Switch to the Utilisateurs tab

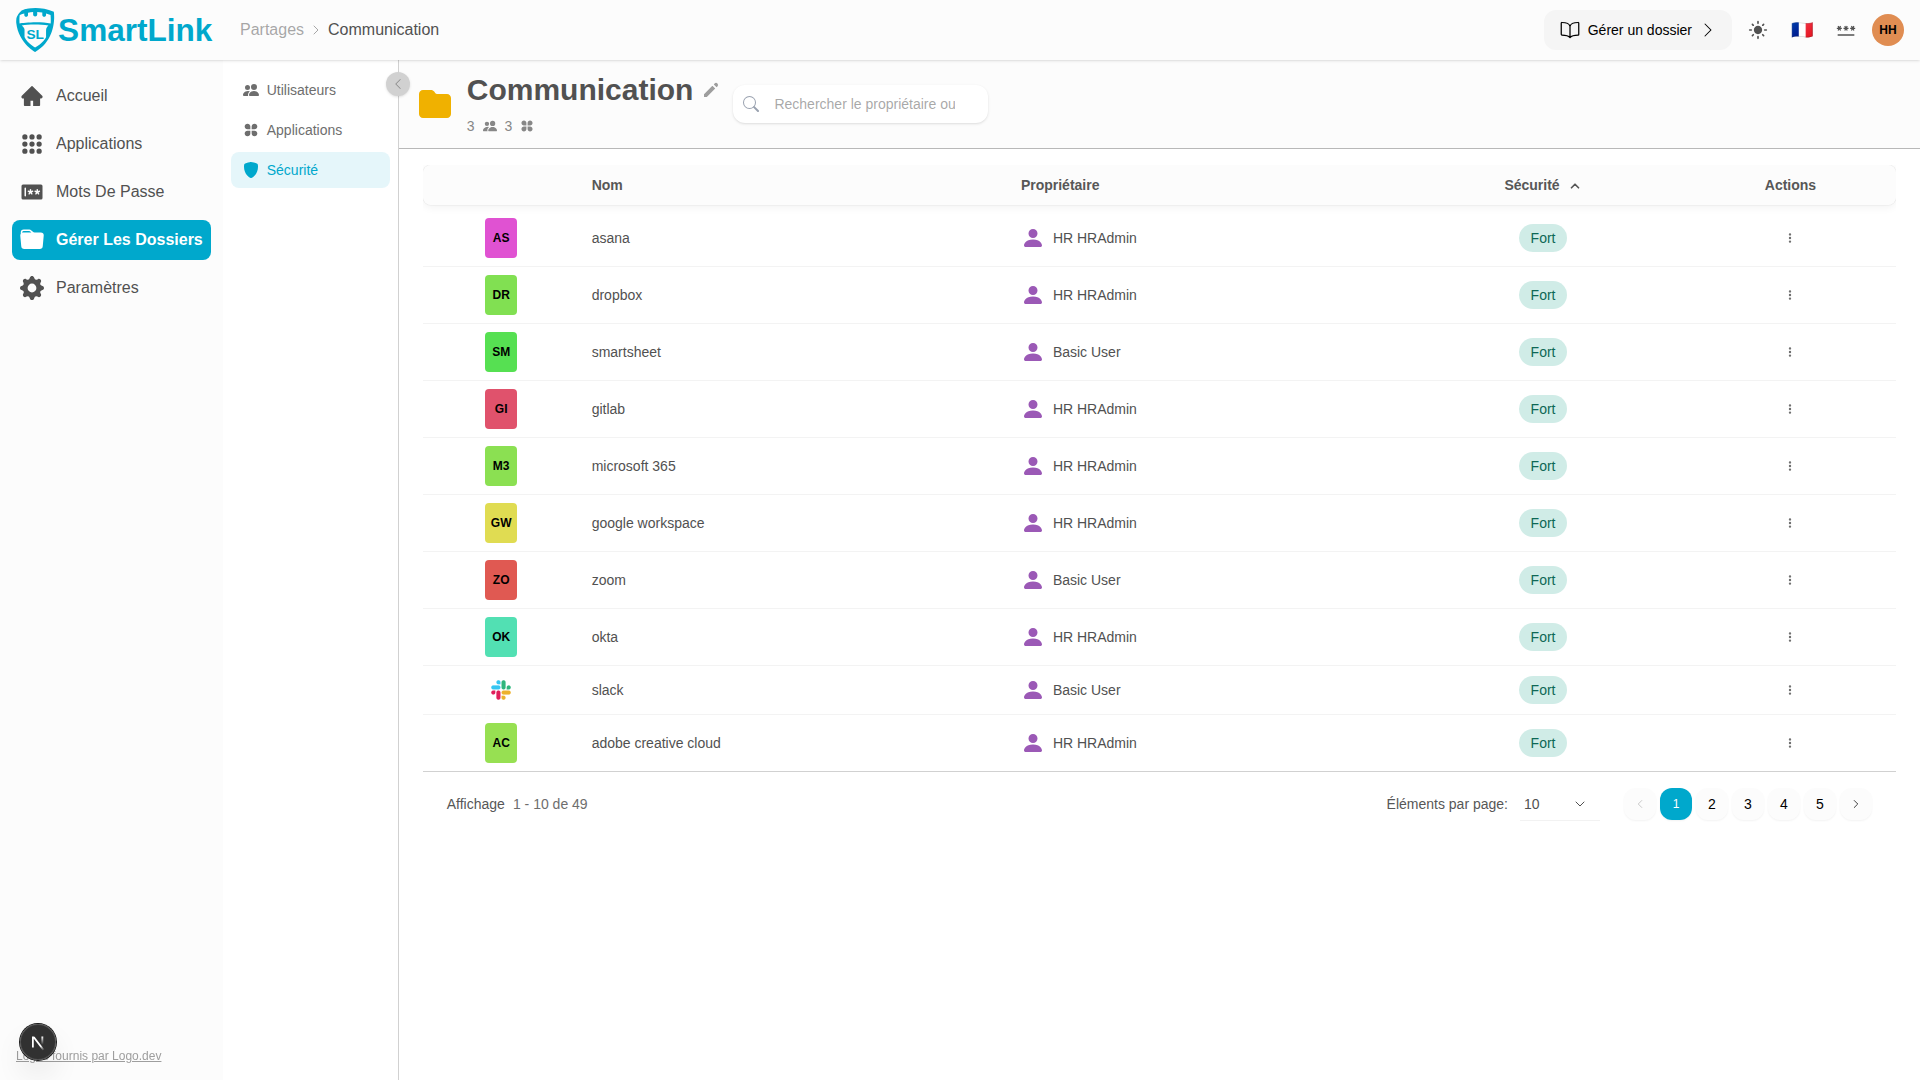click(x=301, y=90)
